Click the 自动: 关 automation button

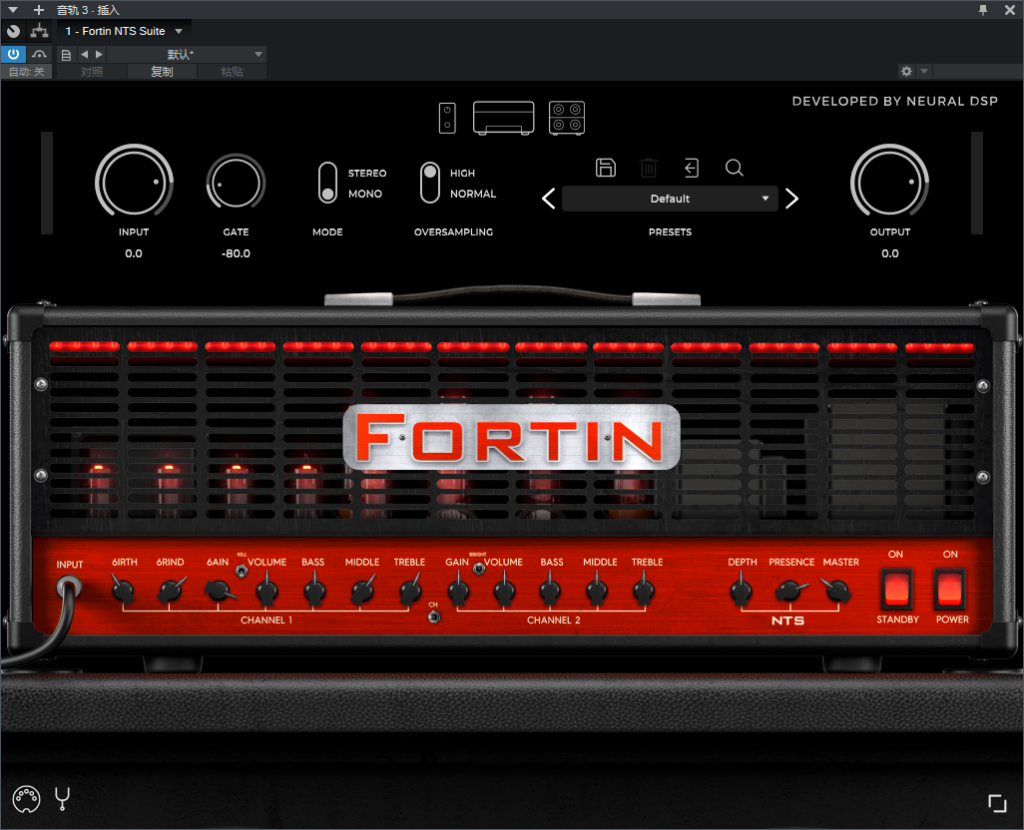tap(26, 72)
